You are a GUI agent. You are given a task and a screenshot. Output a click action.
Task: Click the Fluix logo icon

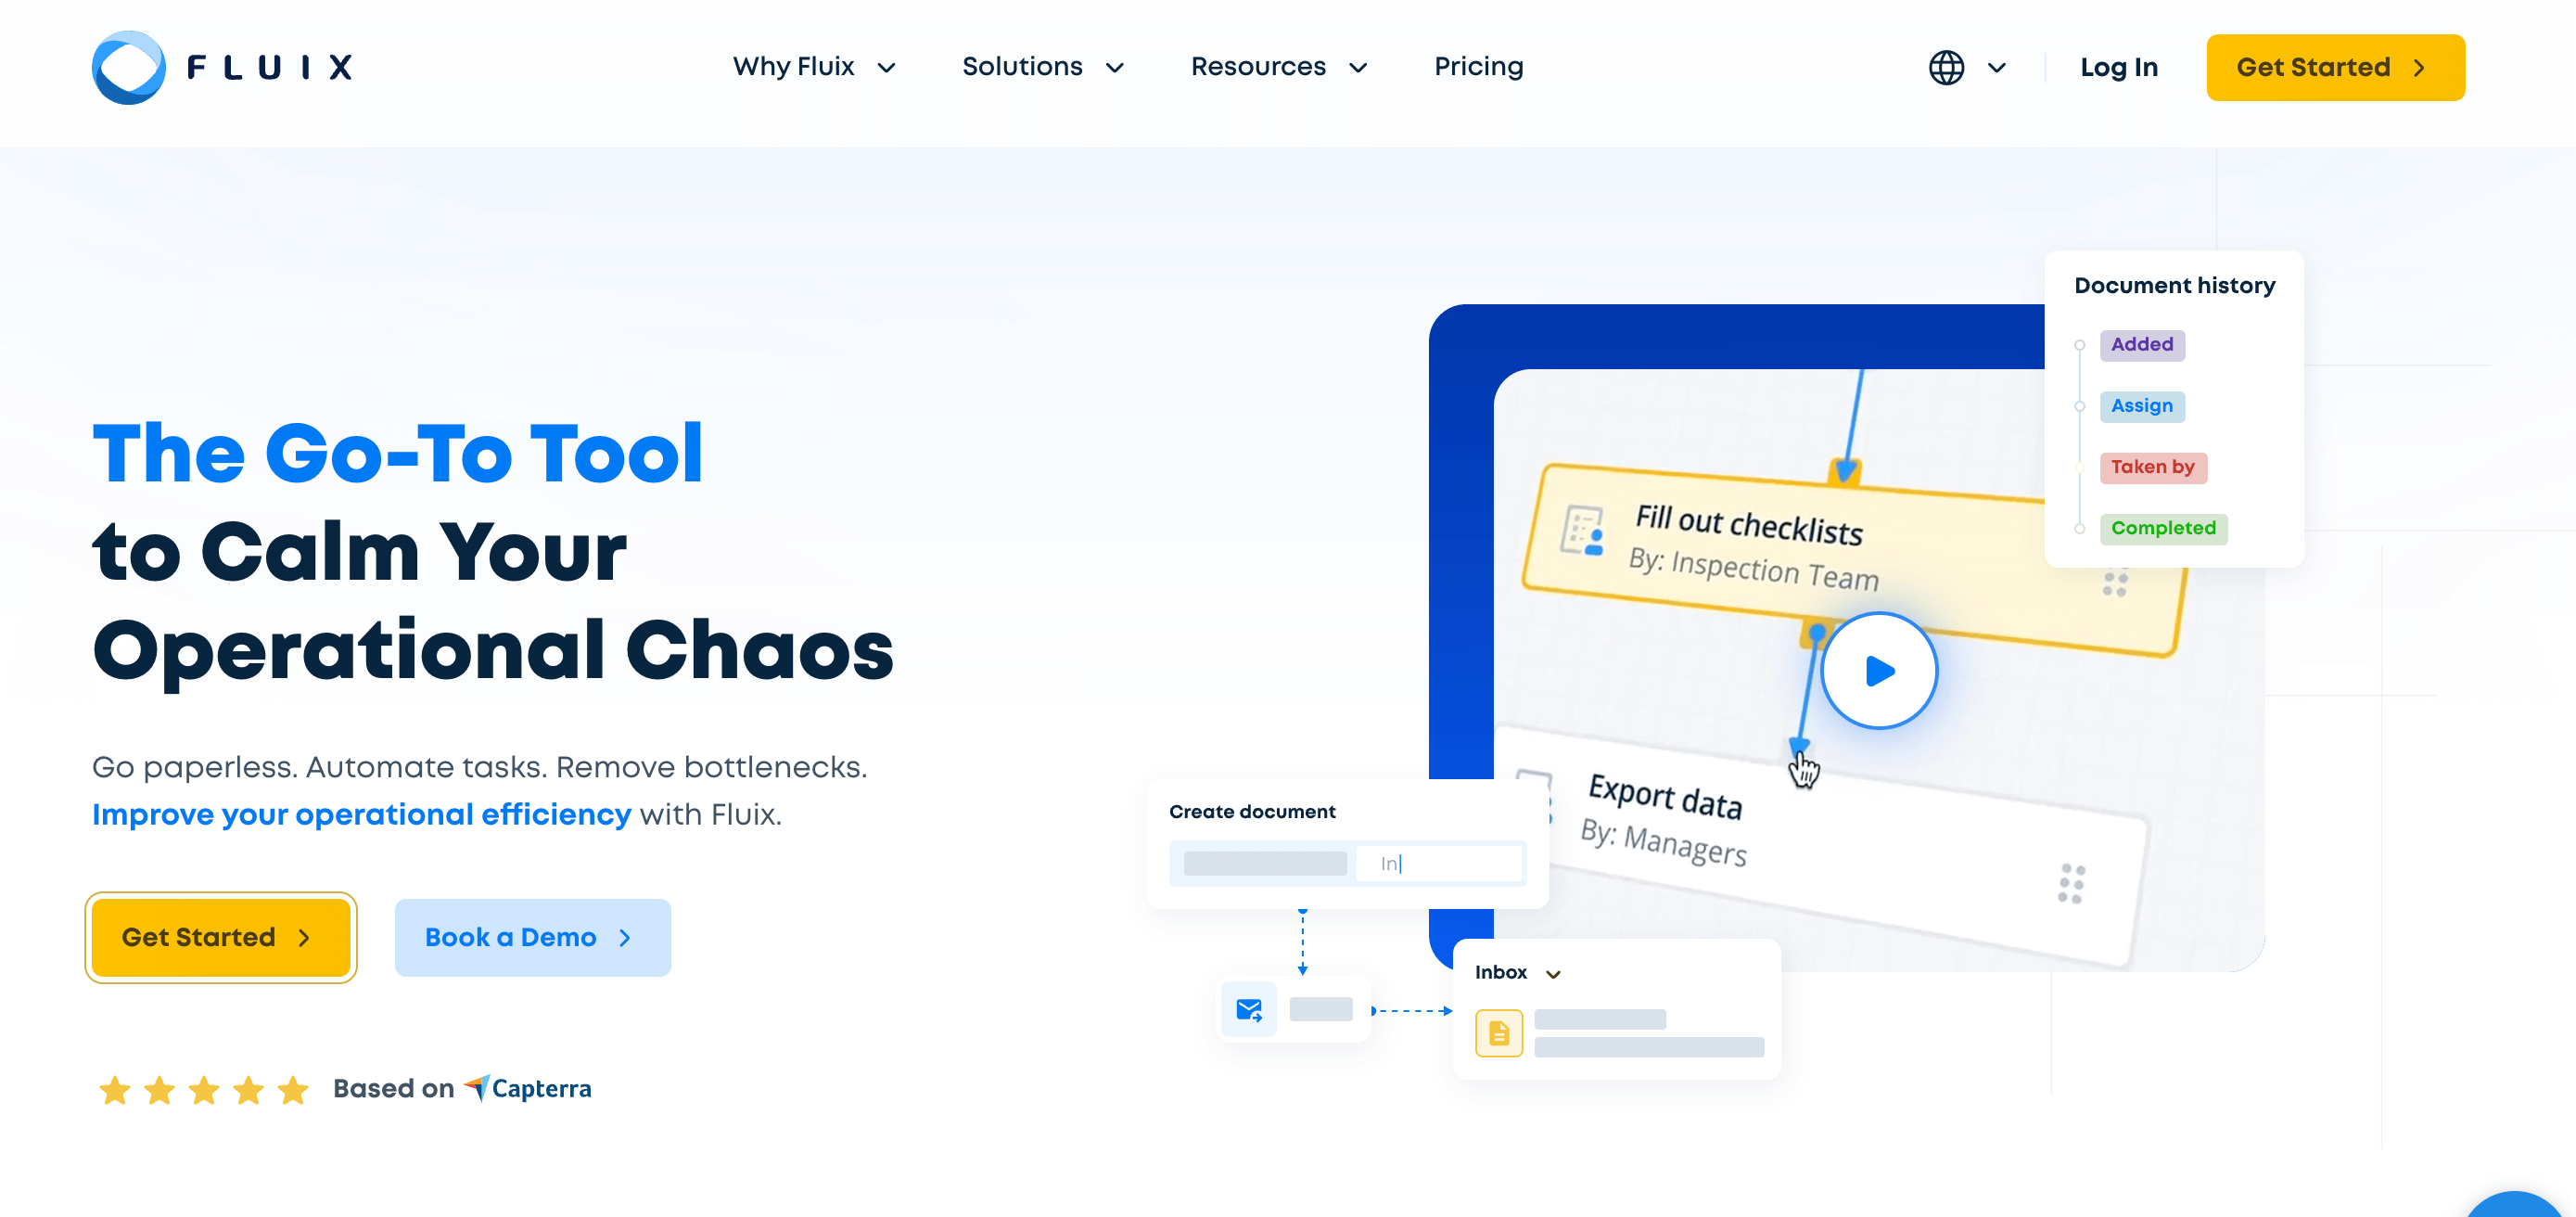125,68
